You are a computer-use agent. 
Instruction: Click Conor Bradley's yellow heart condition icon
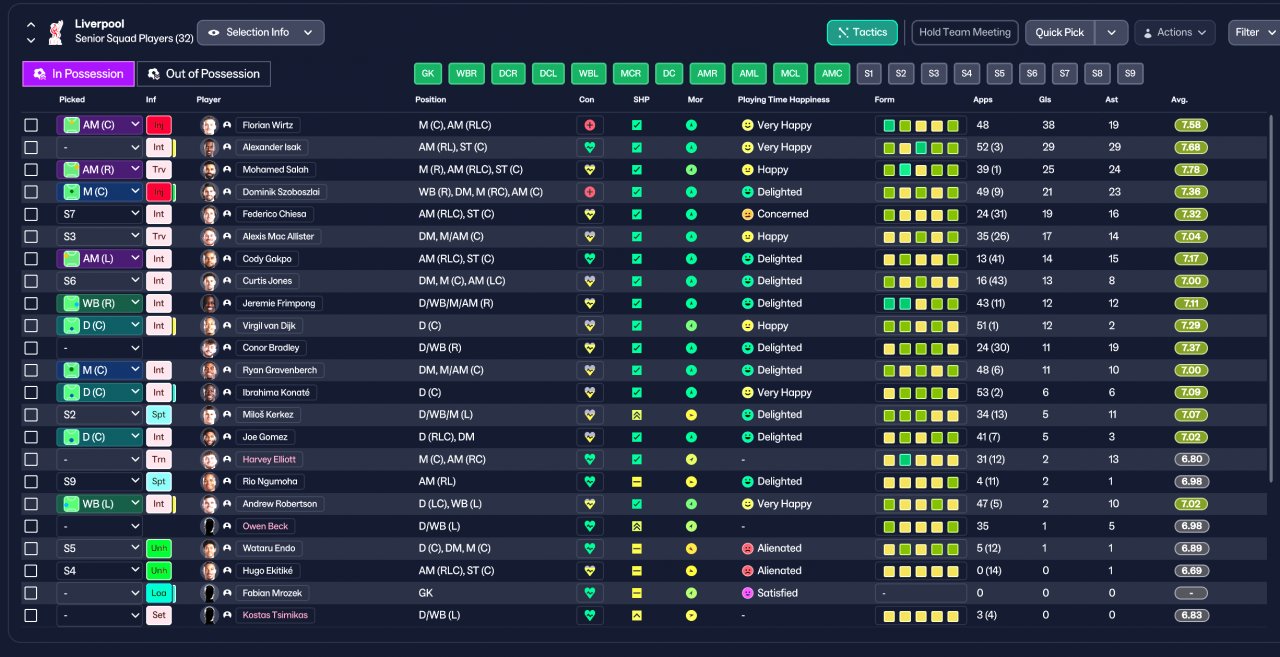click(x=590, y=348)
